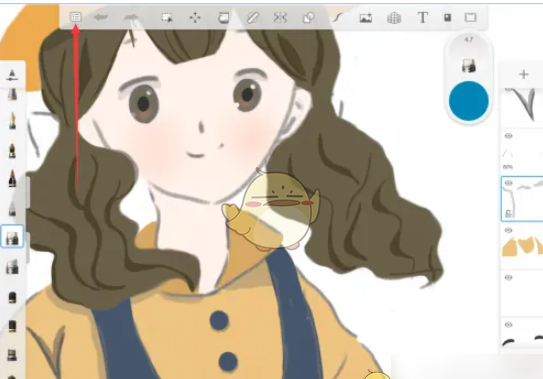The image size is (543, 379).
Task: Choose the brown-tipped marker brush
Action: click(12, 151)
